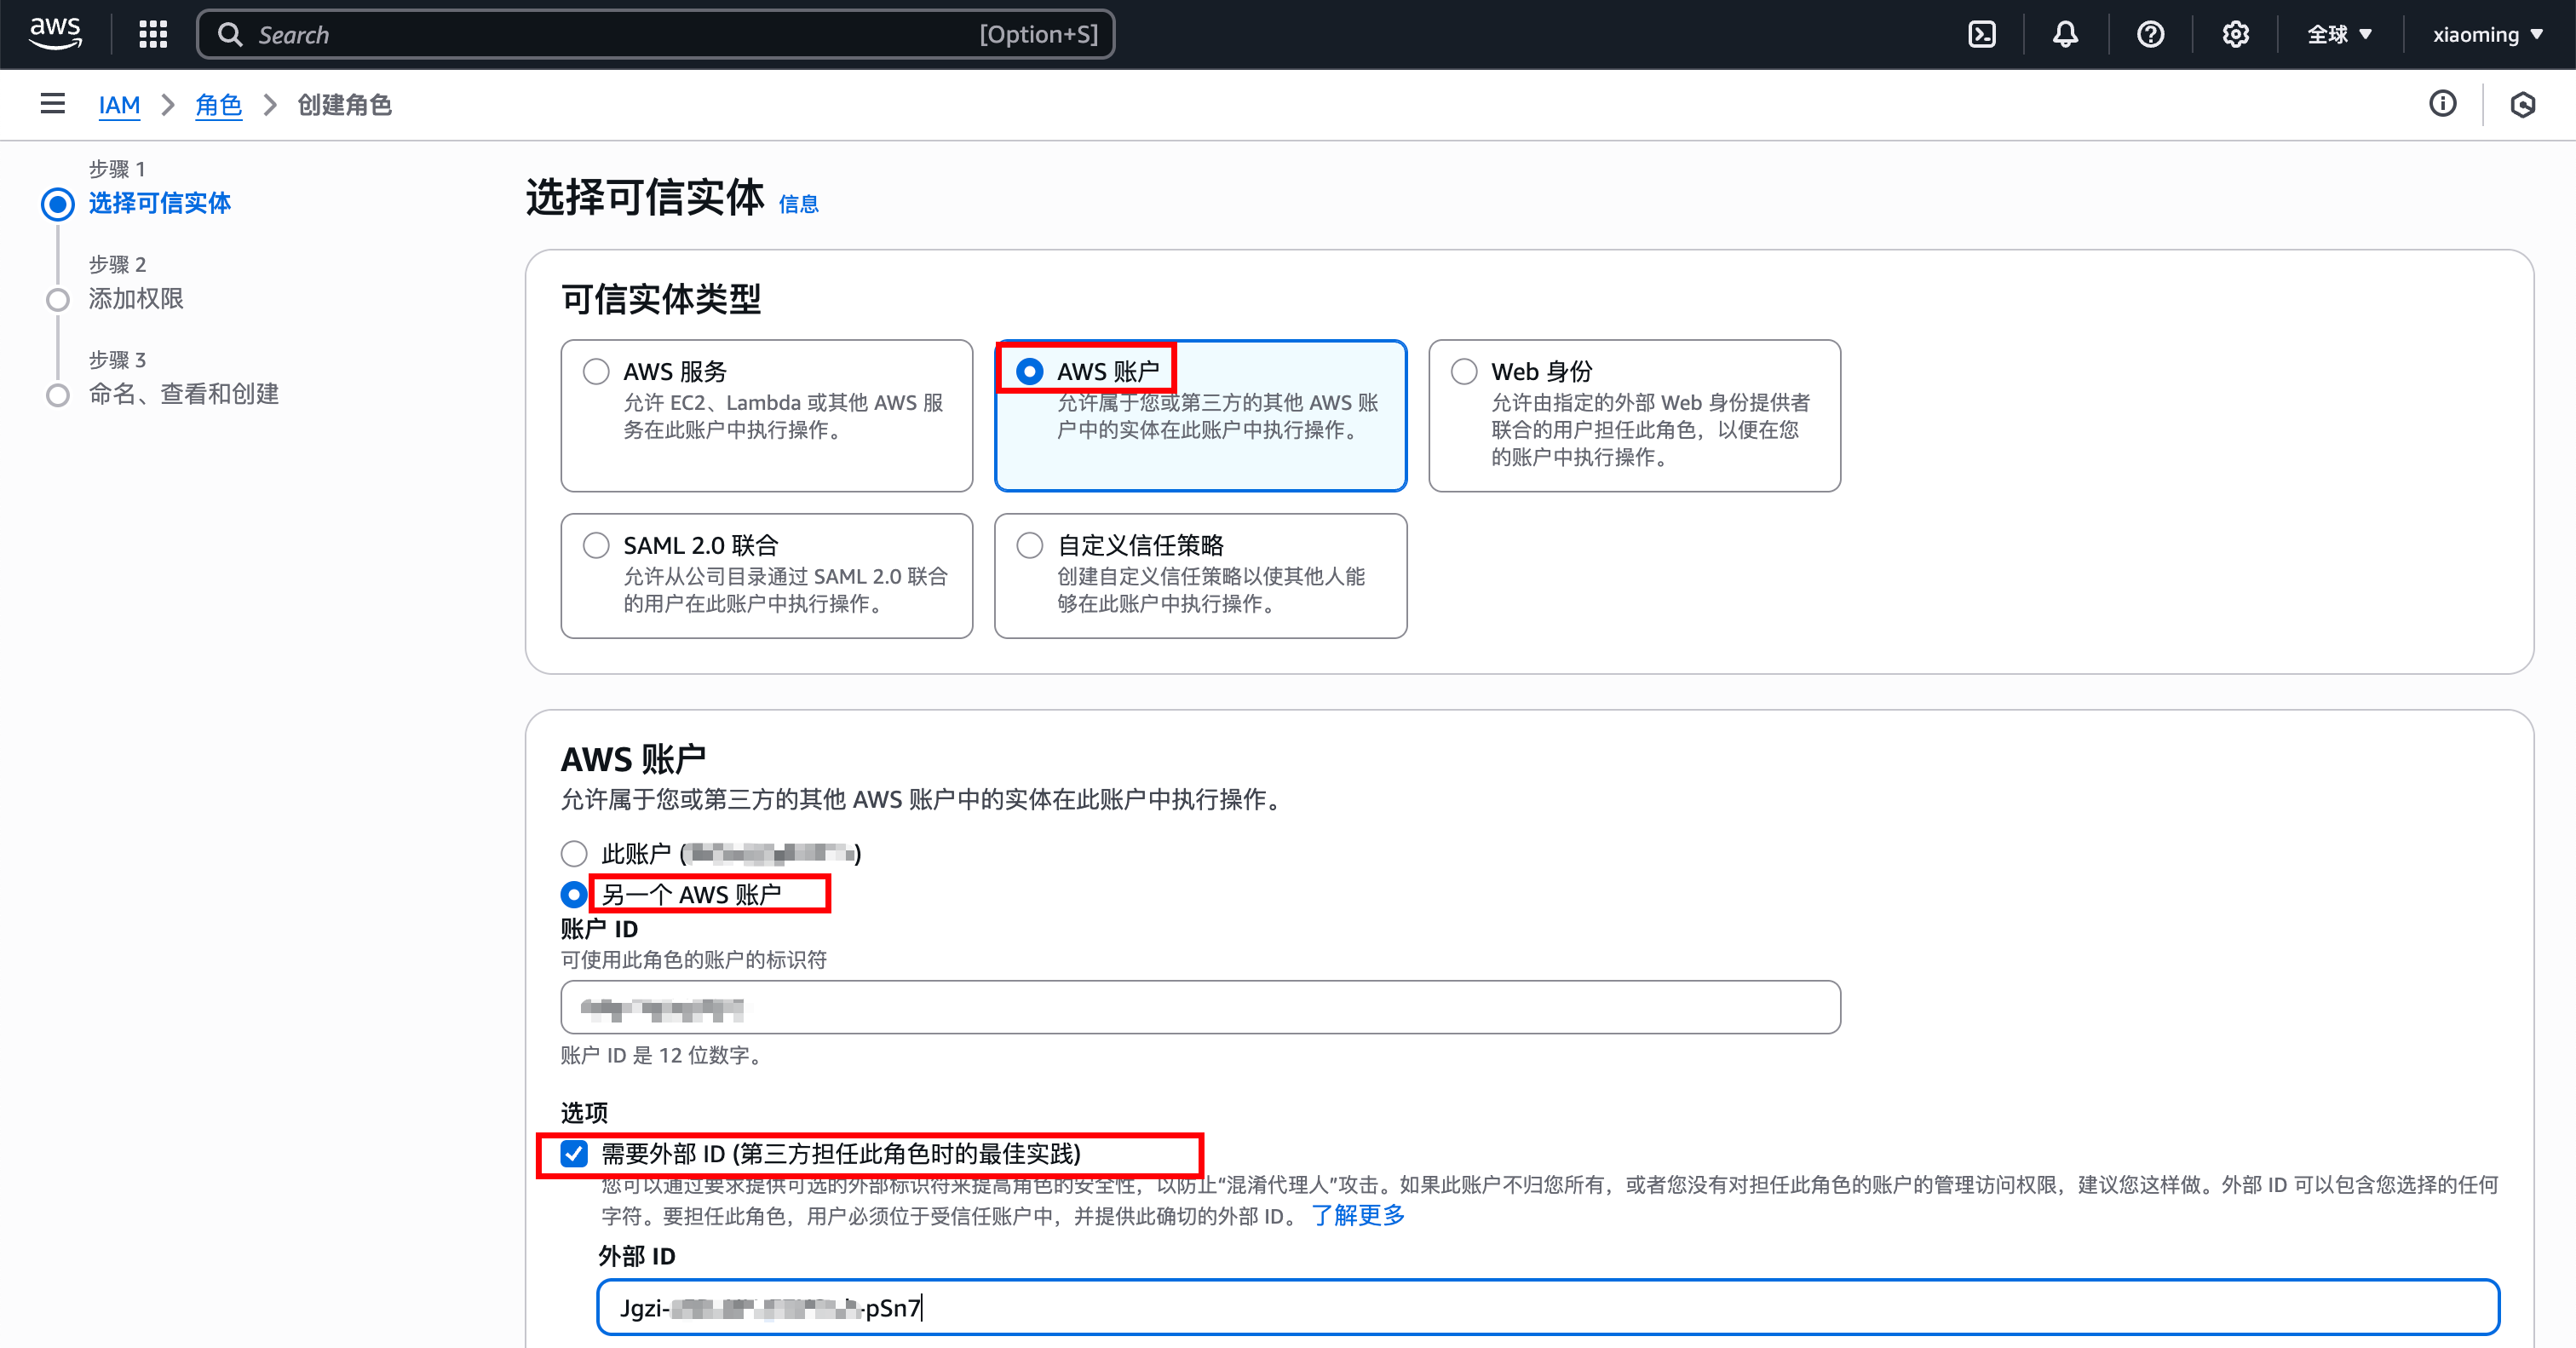Viewport: 2576px width, 1348px height.
Task: Open the 了解更多 link
Action: pyautogui.click(x=1358, y=1215)
